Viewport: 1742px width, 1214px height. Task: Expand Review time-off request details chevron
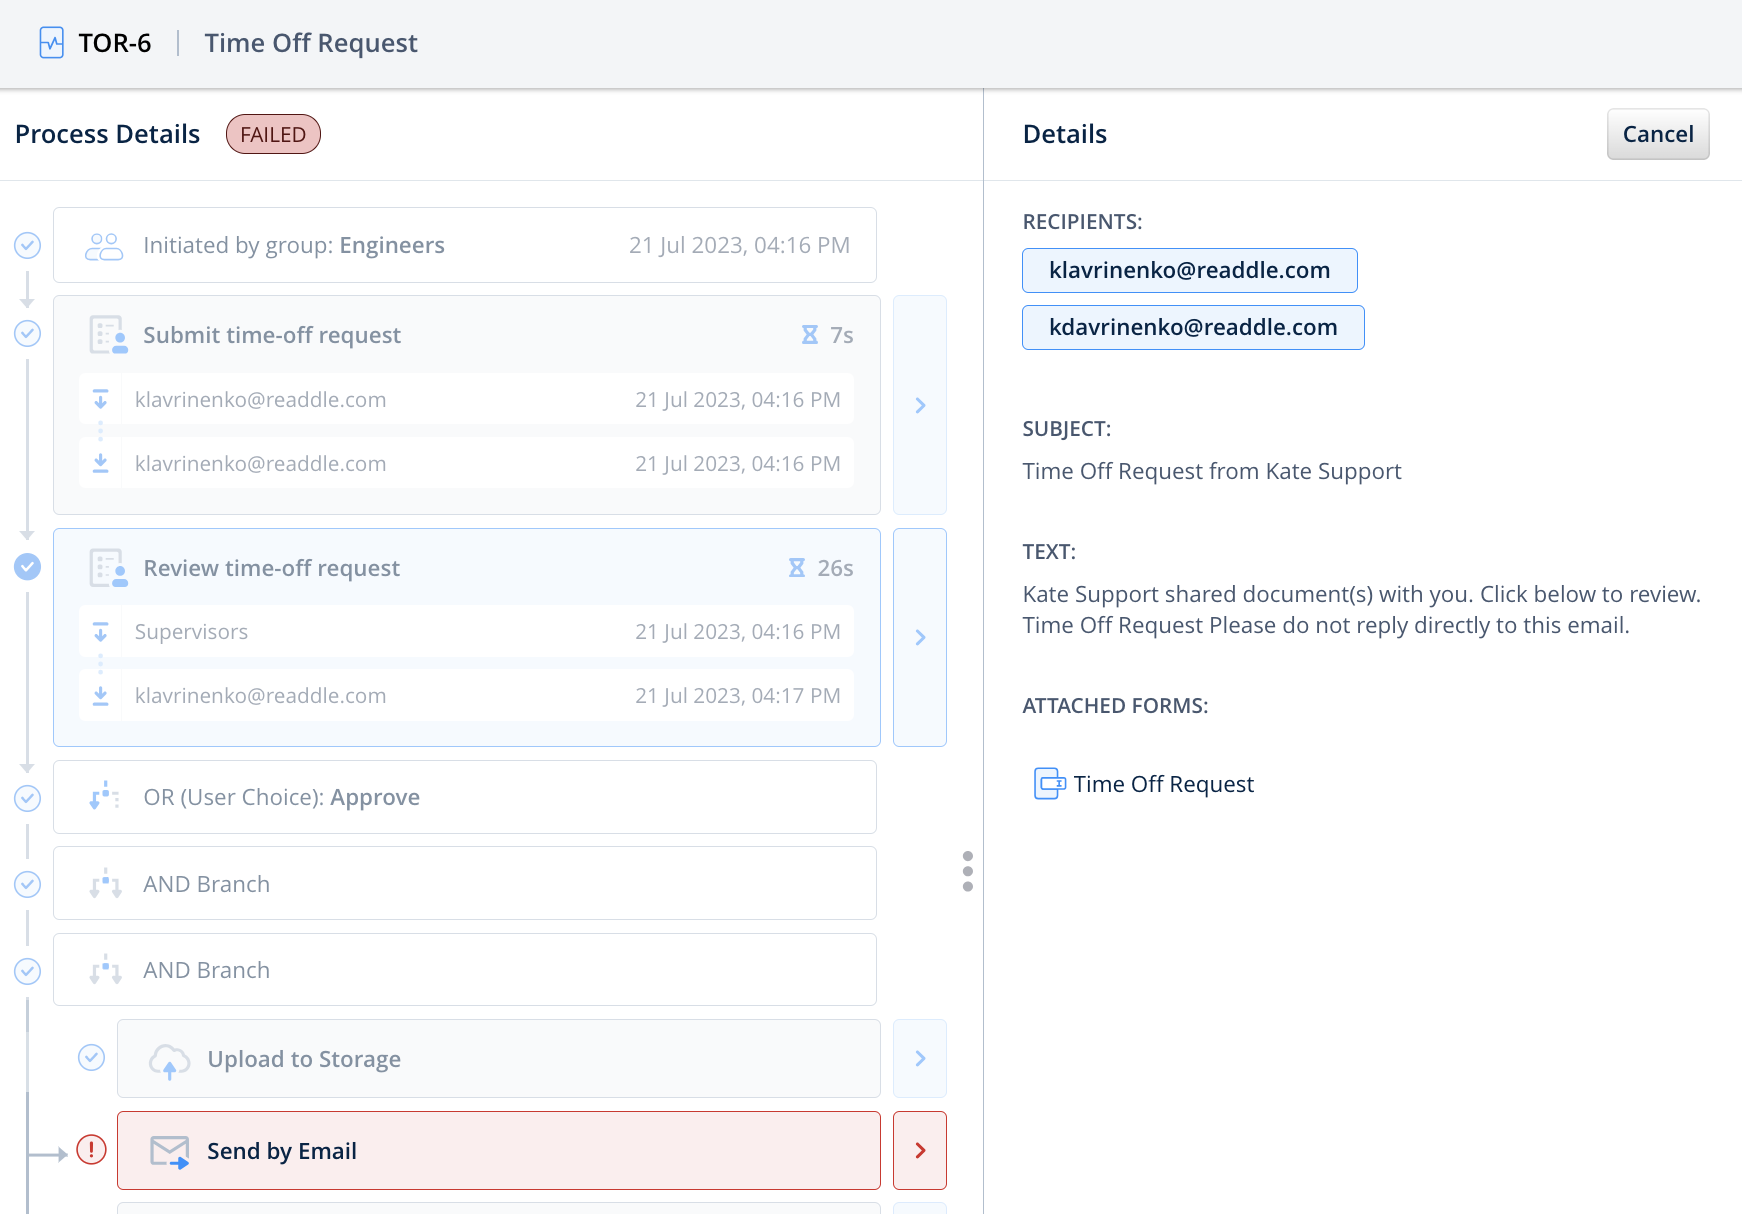(920, 637)
